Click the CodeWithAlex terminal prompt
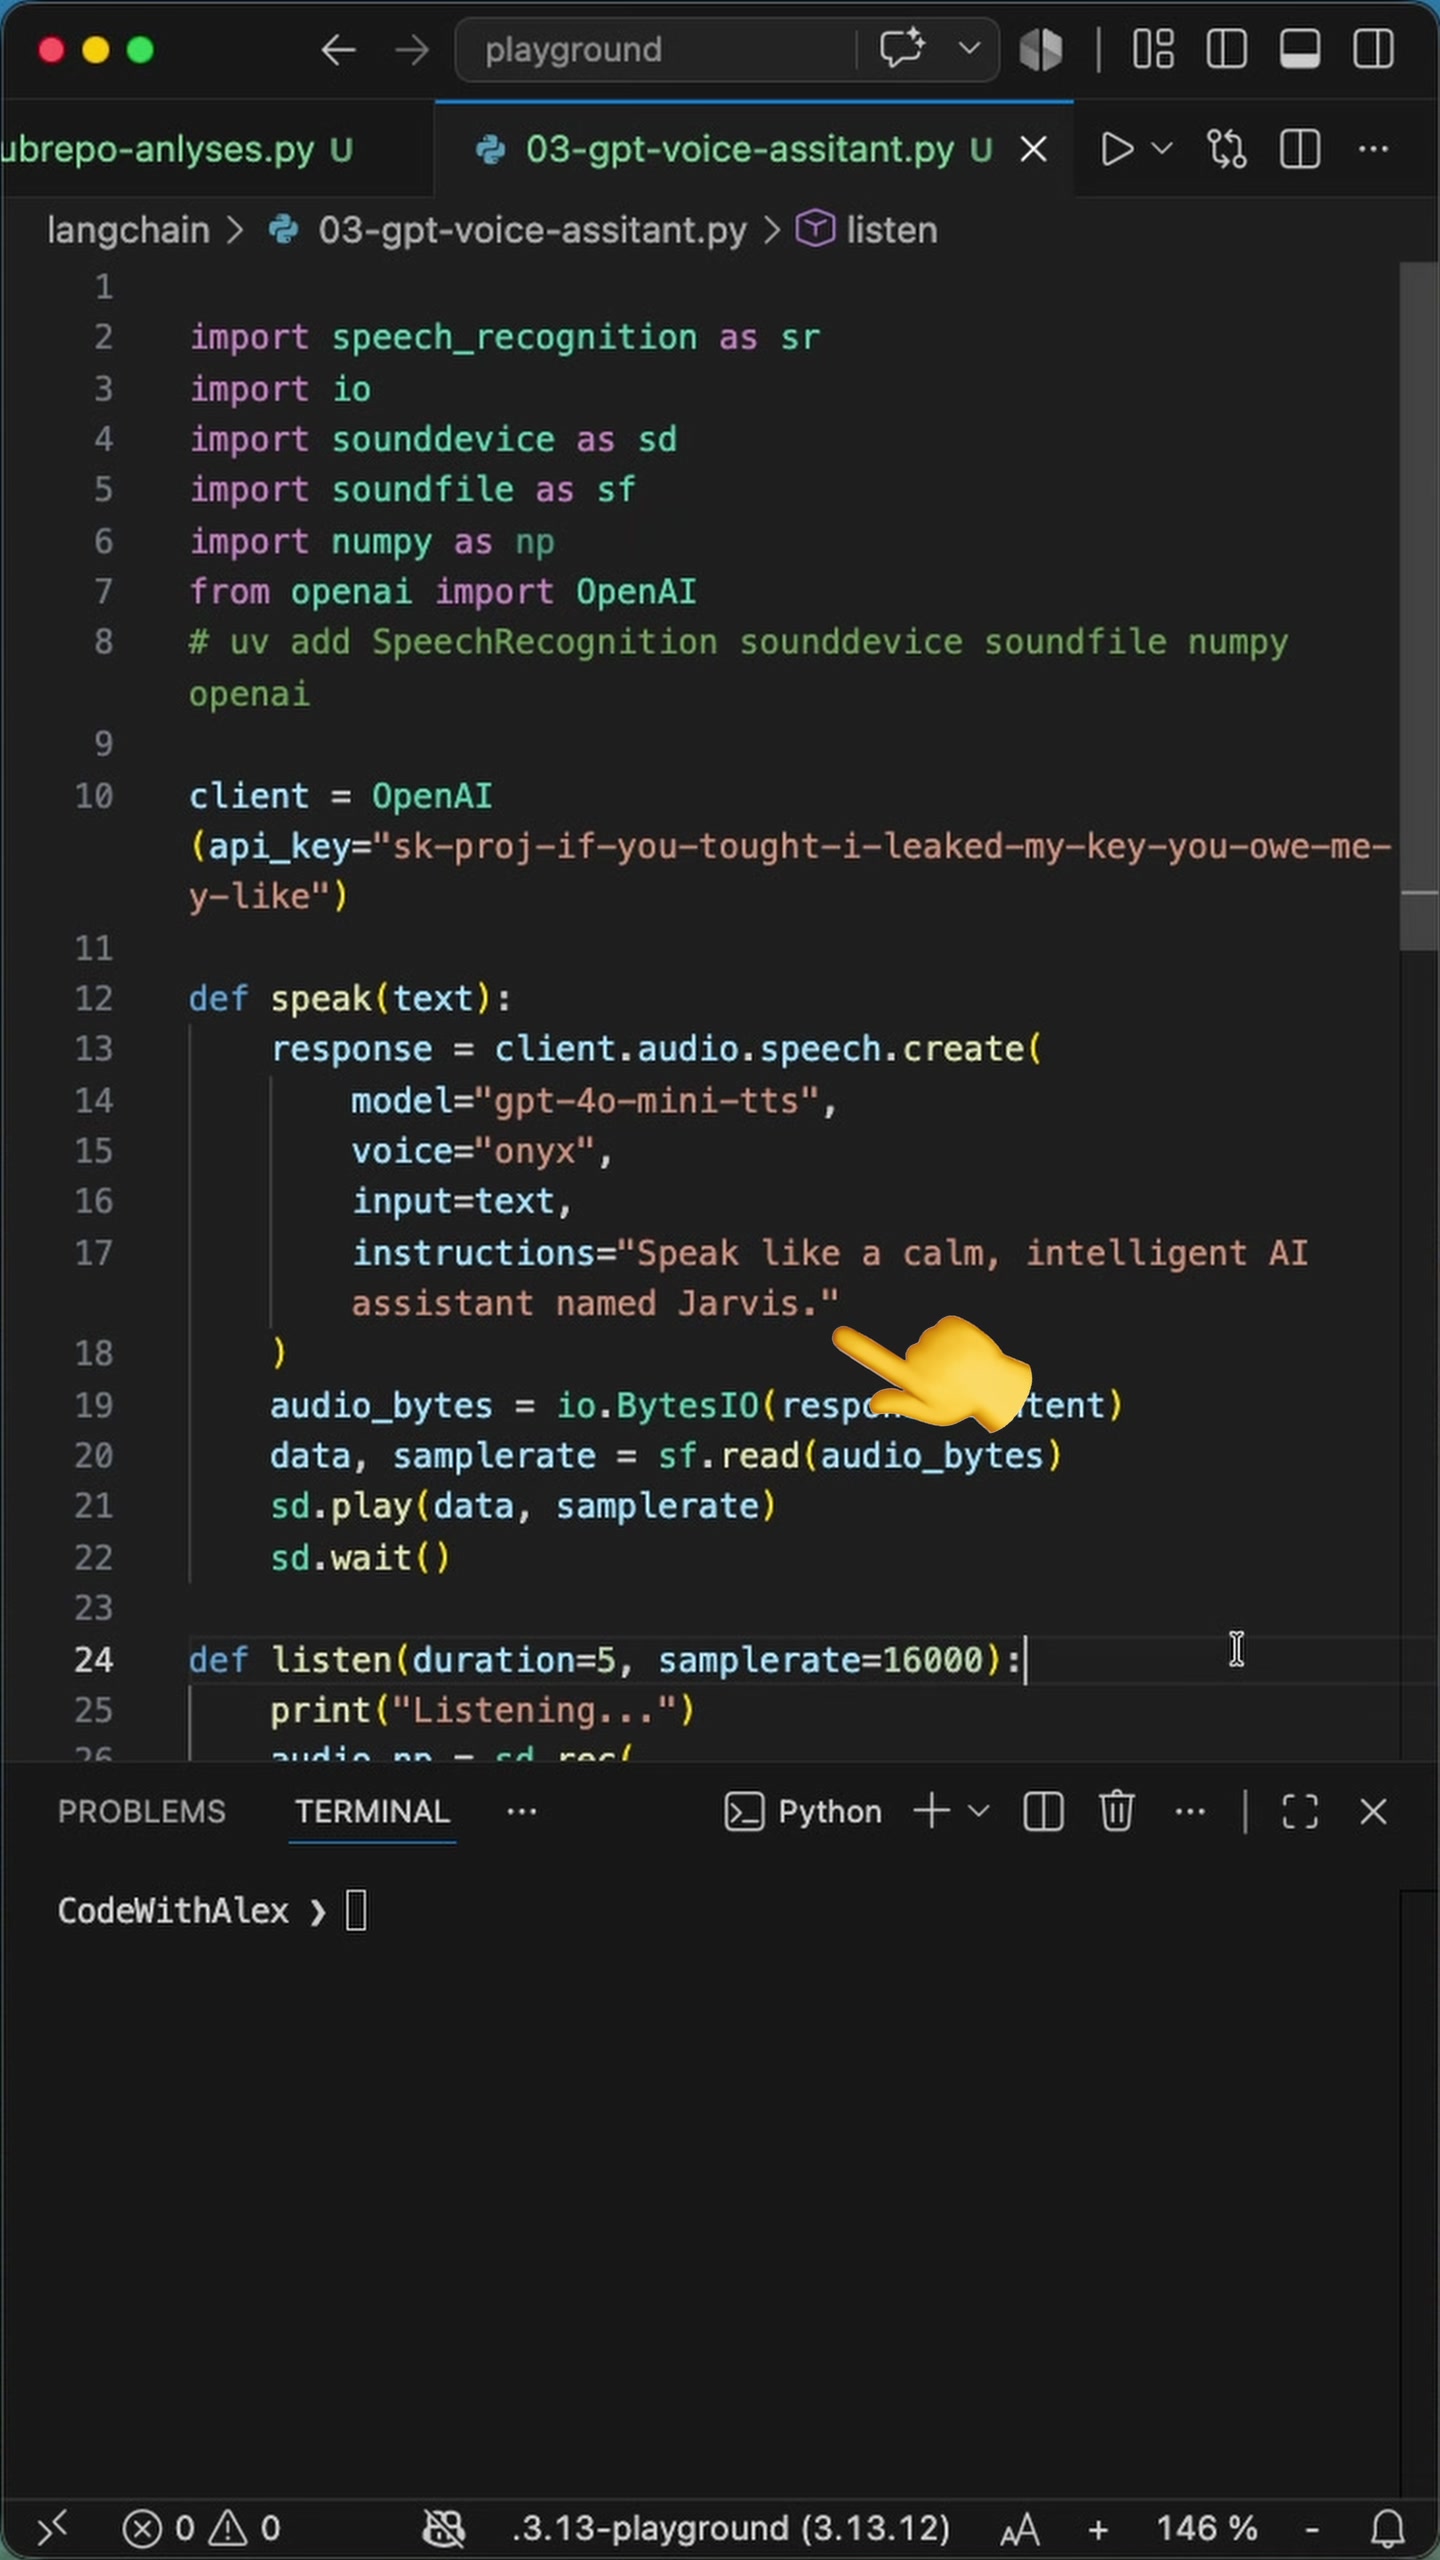The image size is (1440, 2560). click(x=173, y=1911)
